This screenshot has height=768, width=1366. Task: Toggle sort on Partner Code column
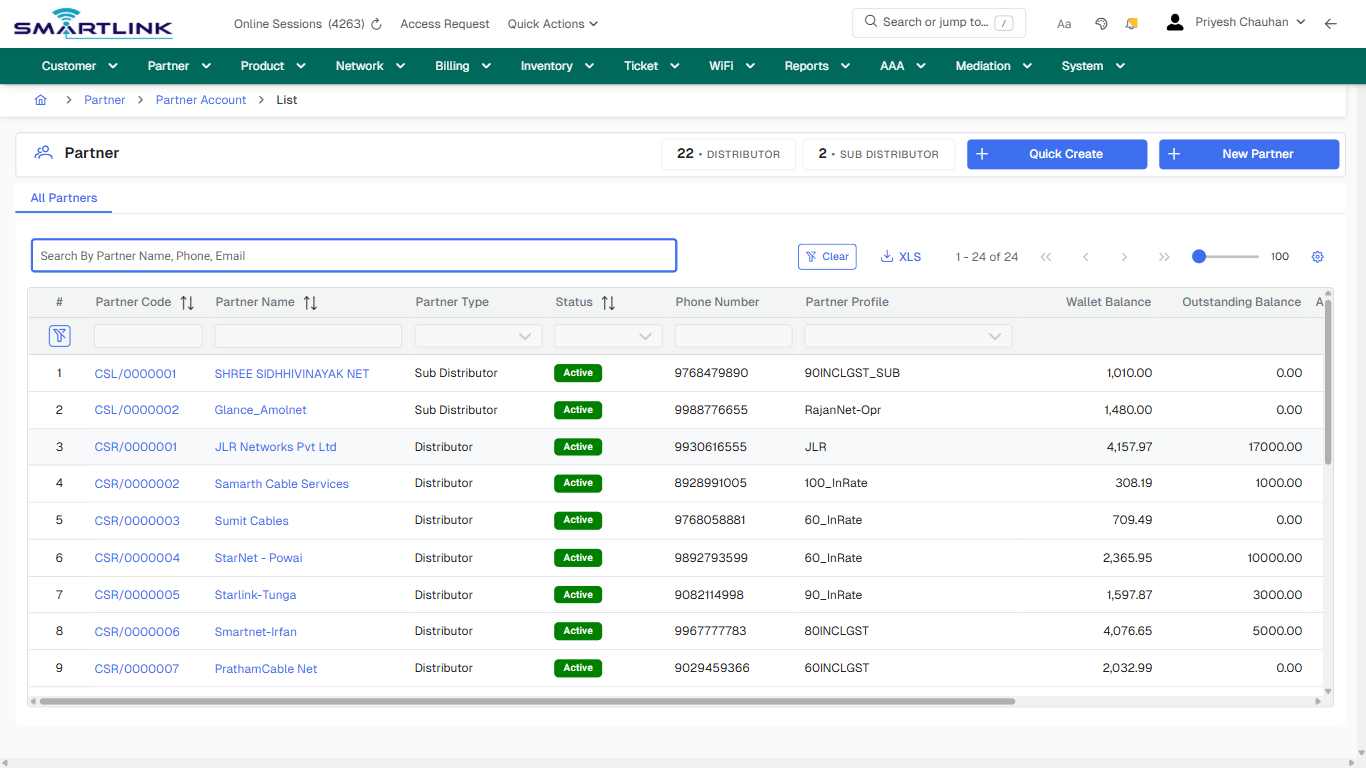coord(188,302)
